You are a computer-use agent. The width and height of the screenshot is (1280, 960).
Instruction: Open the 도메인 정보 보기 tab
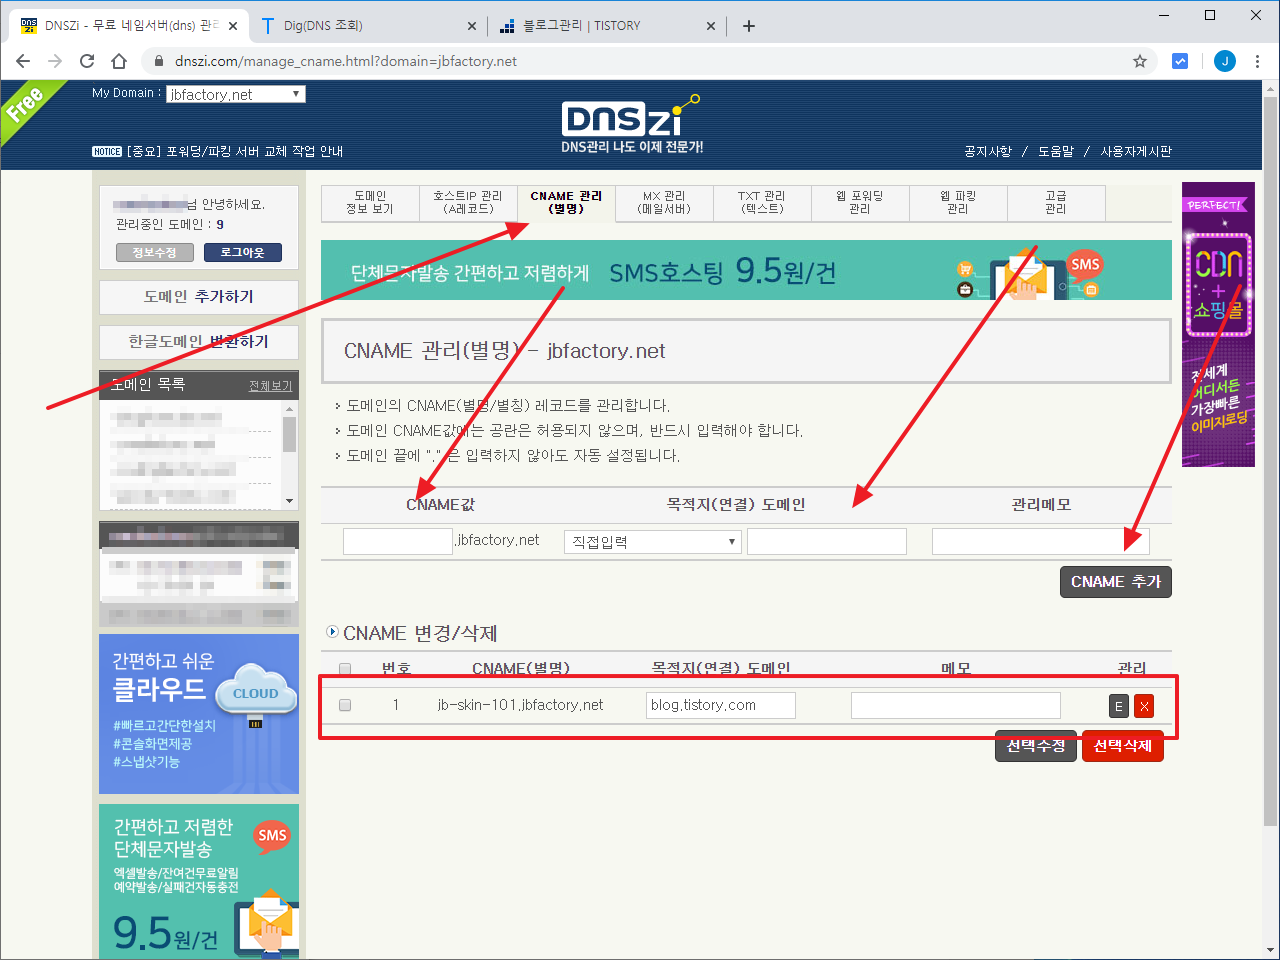coord(370,203)
